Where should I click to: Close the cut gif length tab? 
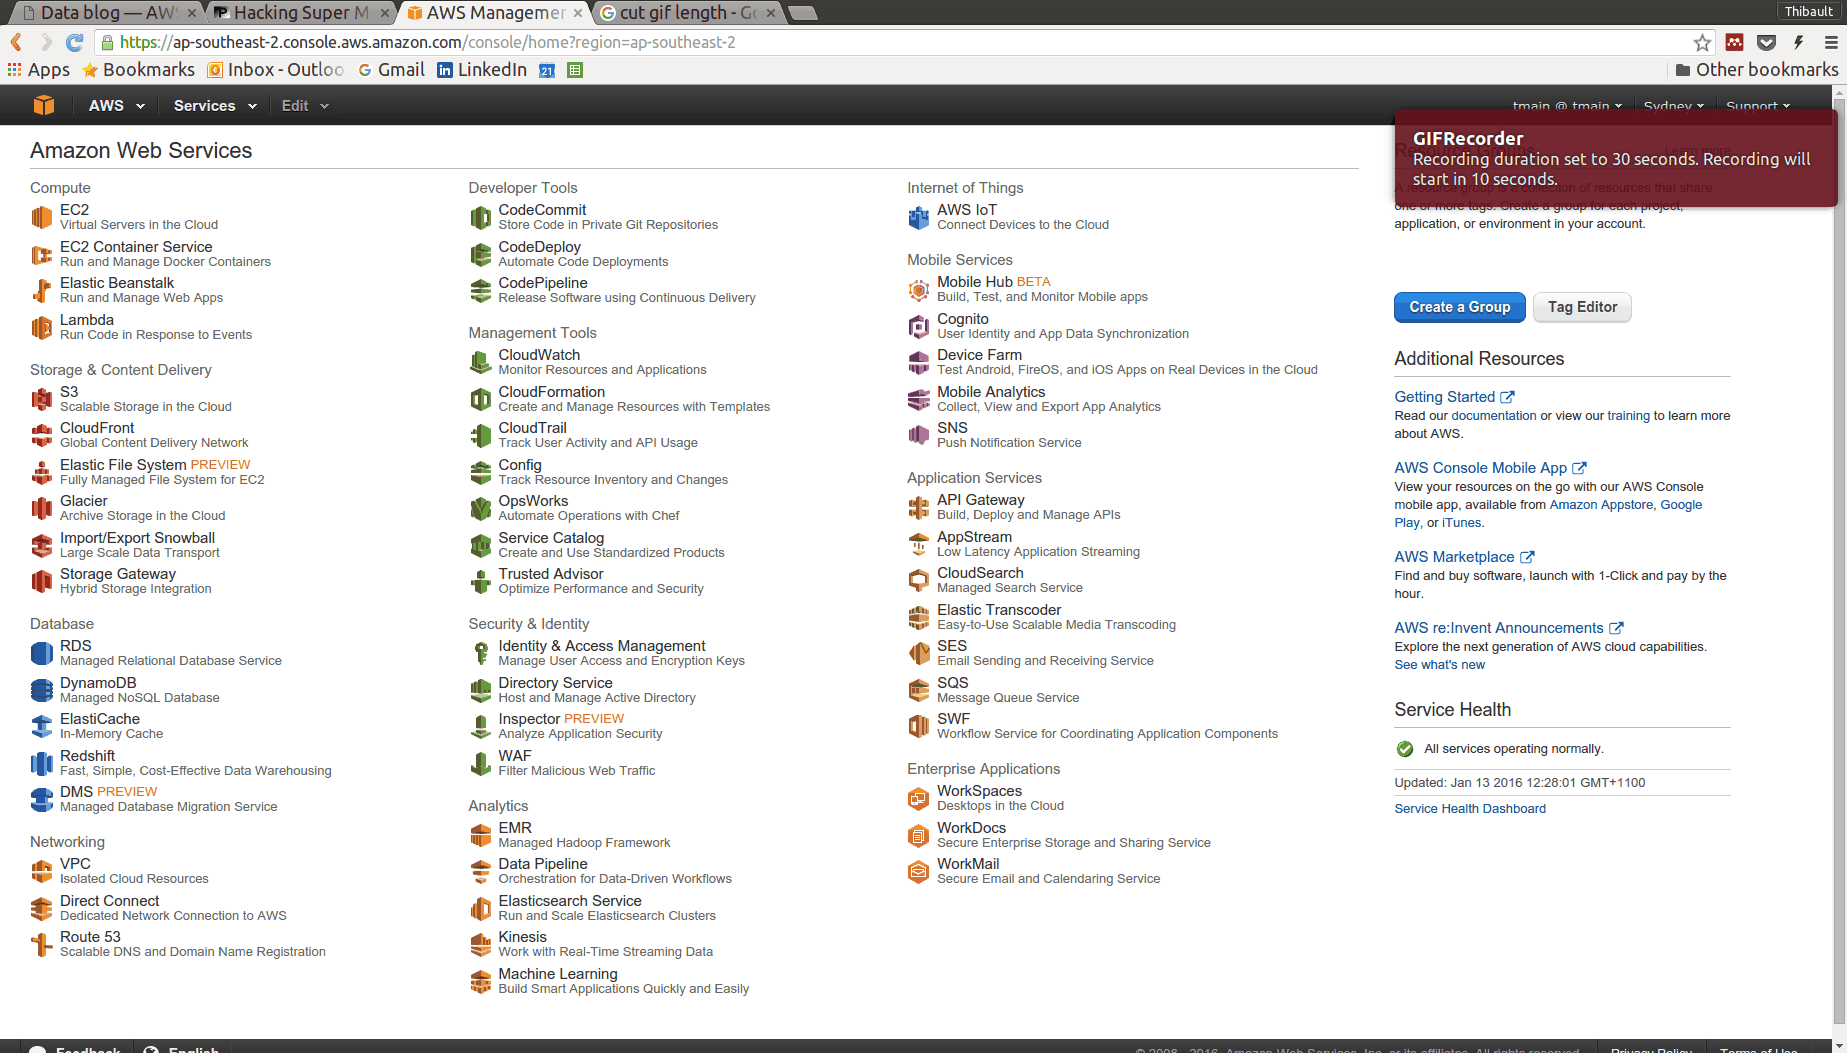tap(771, 13)
